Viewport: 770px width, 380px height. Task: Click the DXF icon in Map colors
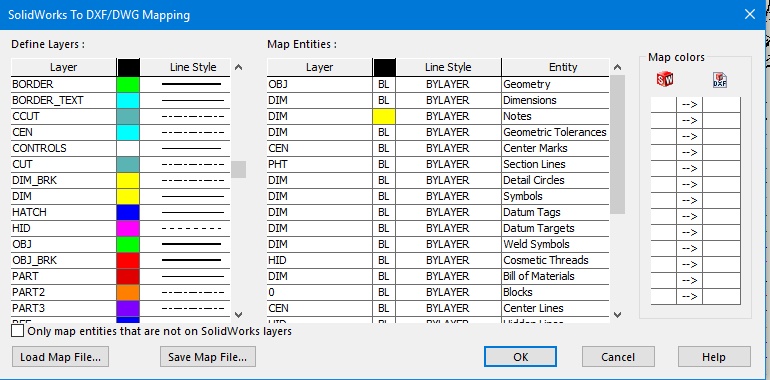click(x=719, y=80)
